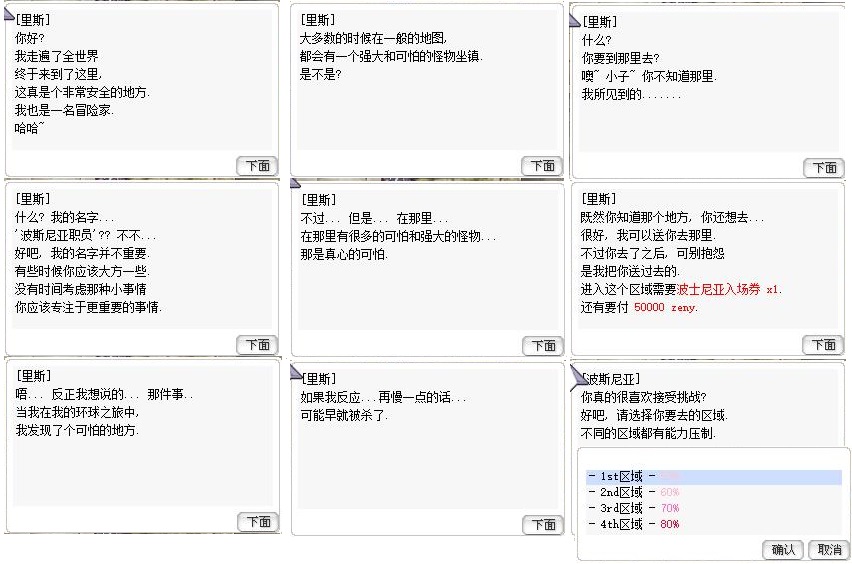Click the red 波士尼亚入场券 x1 text

click(x=729, y=289)
